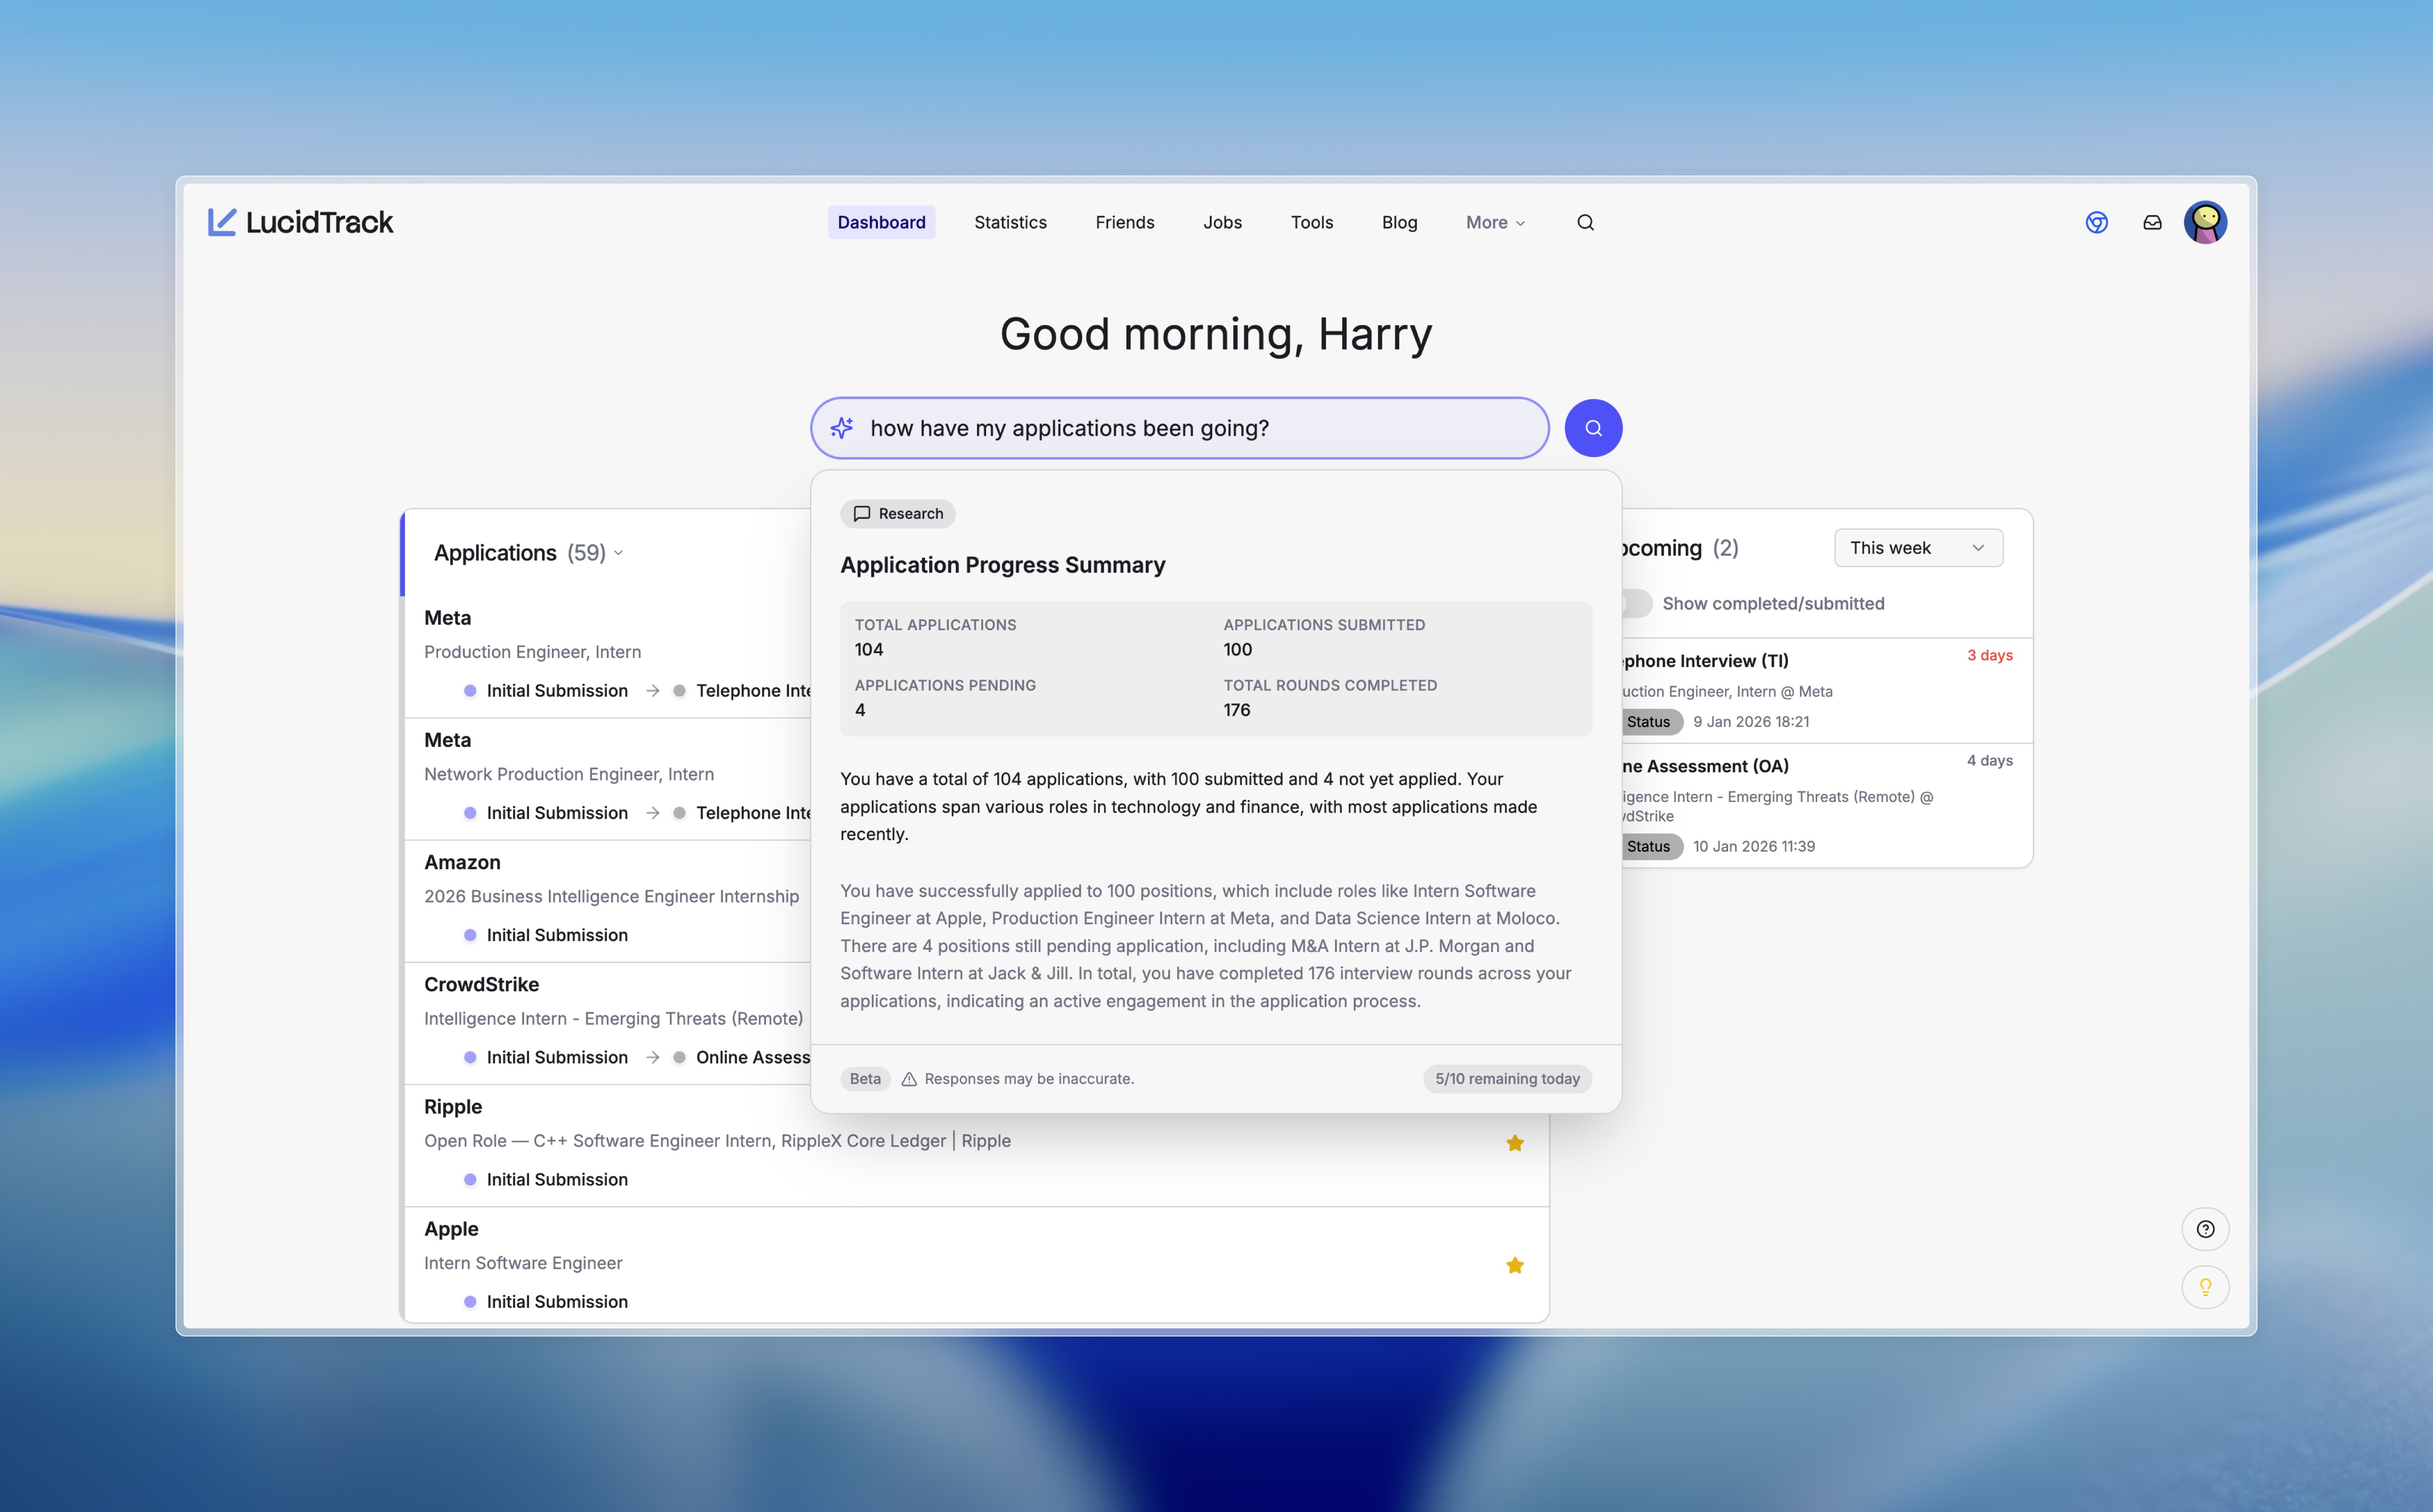Unstar the Ripple C++ Software Engineer application
This screenshot has width=2433, height=1512.
click(1515, 1143)
